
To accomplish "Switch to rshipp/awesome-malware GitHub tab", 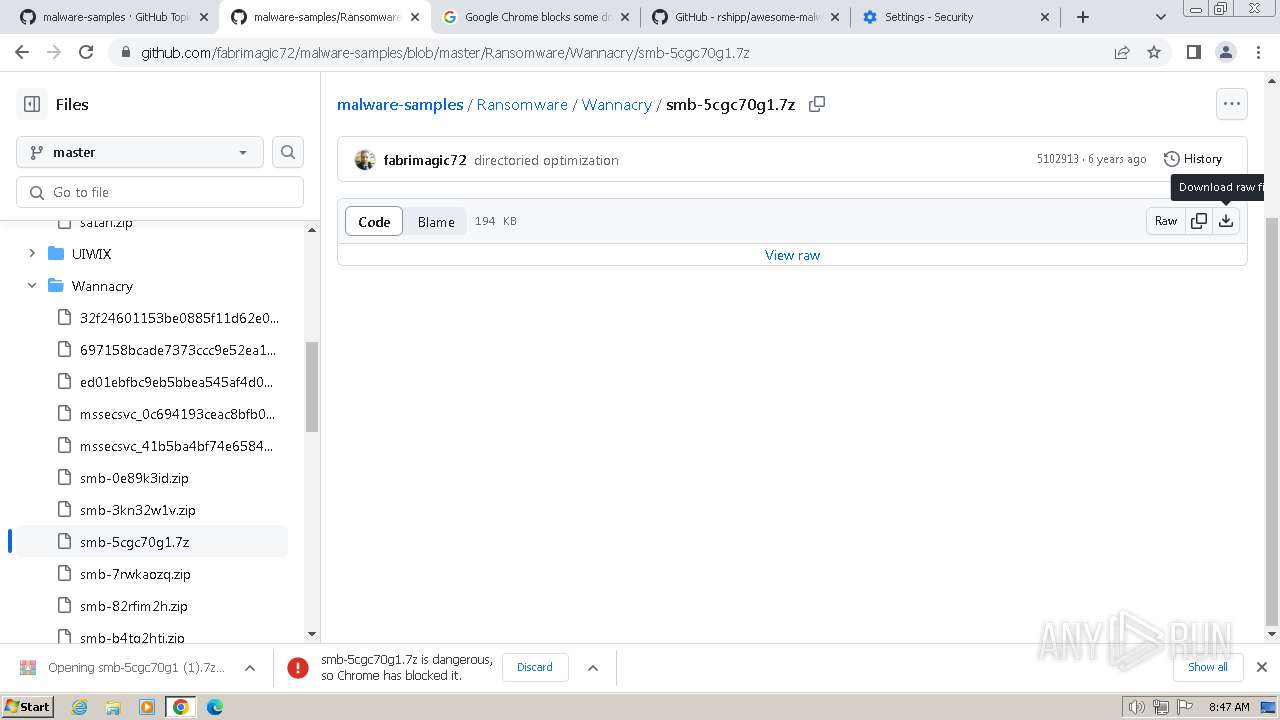I will click(746, 17).
